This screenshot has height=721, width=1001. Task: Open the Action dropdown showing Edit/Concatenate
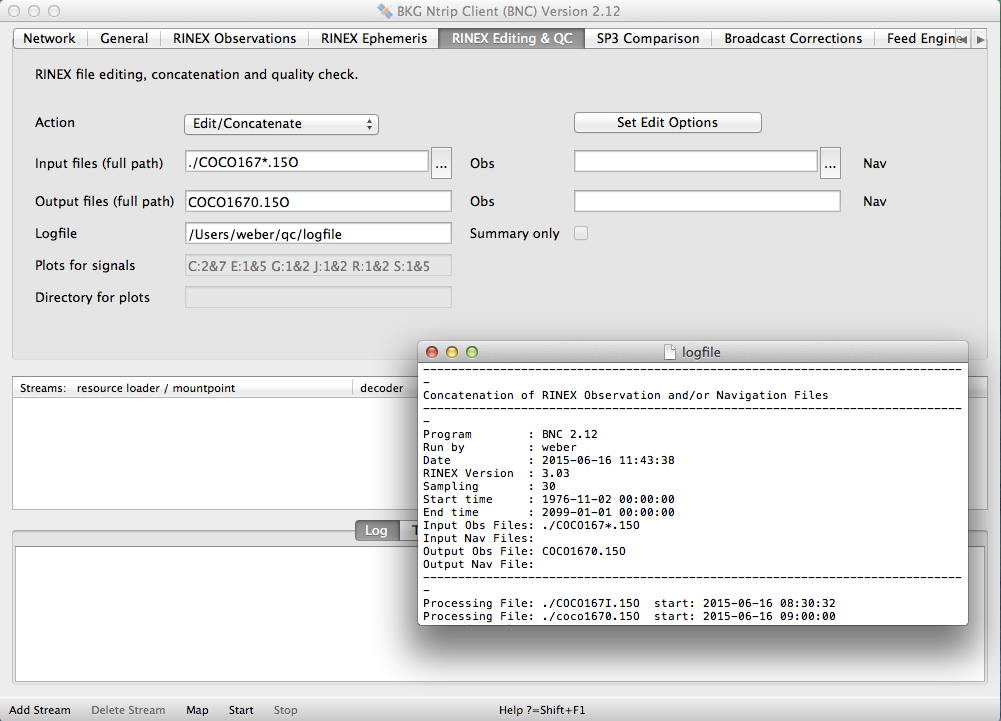pyautogui.click(x=281, y=123)
